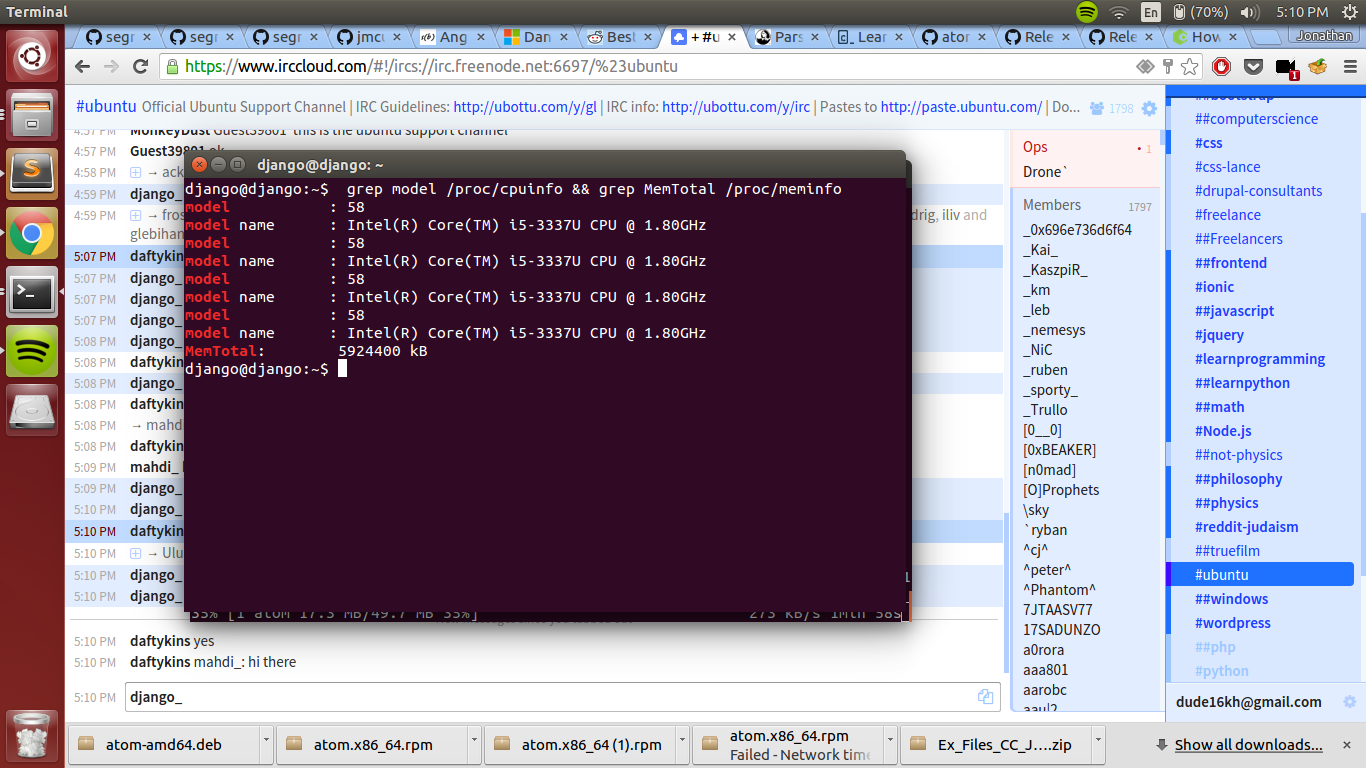Open the Pocket extension icon
Image resolution: width=1366 pixels, height=768 pixels.
(x=1253, y=67)
